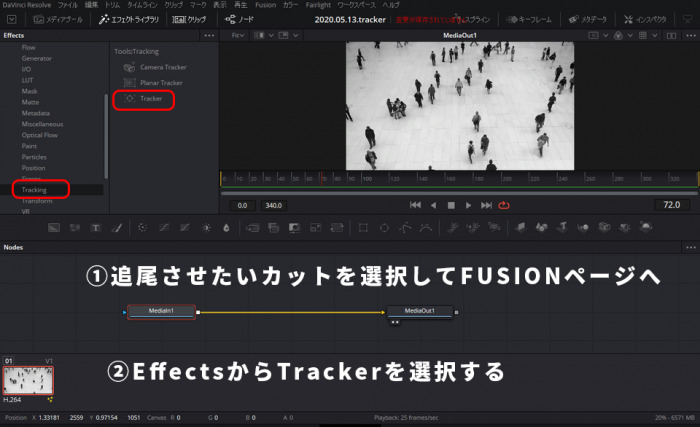The height and width of the screenshot is (427, 700).
Task: Add a Merge 3D node
Action: tap(583, 227)
